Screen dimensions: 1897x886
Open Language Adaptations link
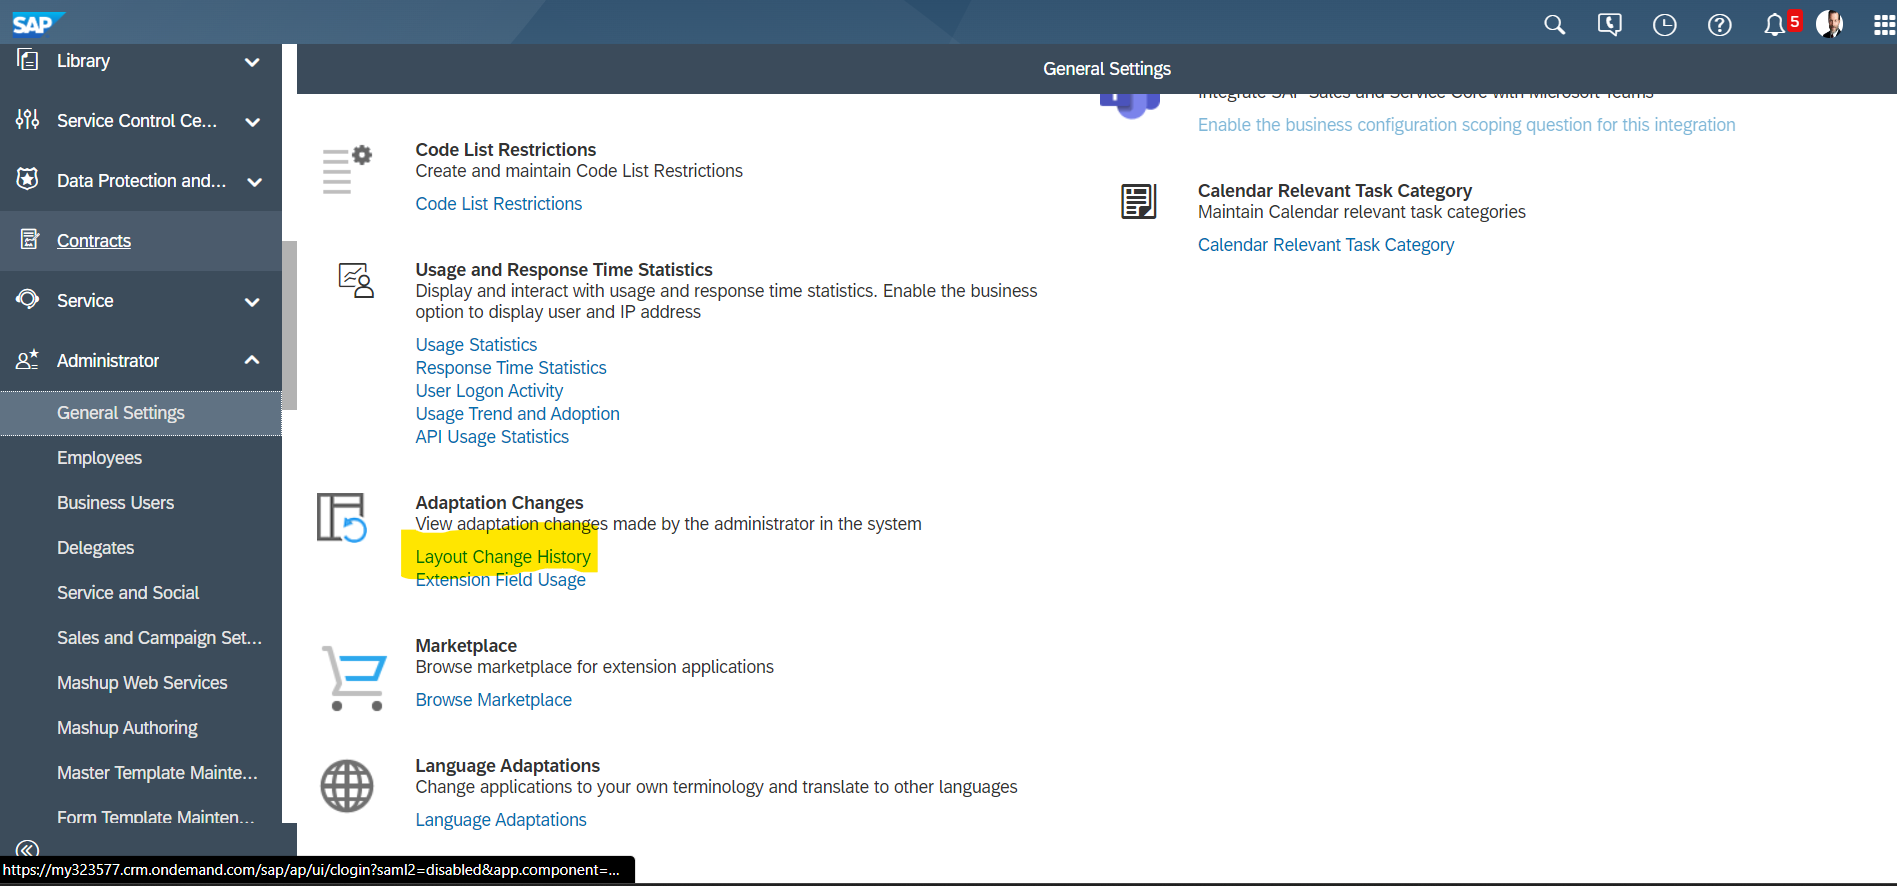tap(501, 820)
